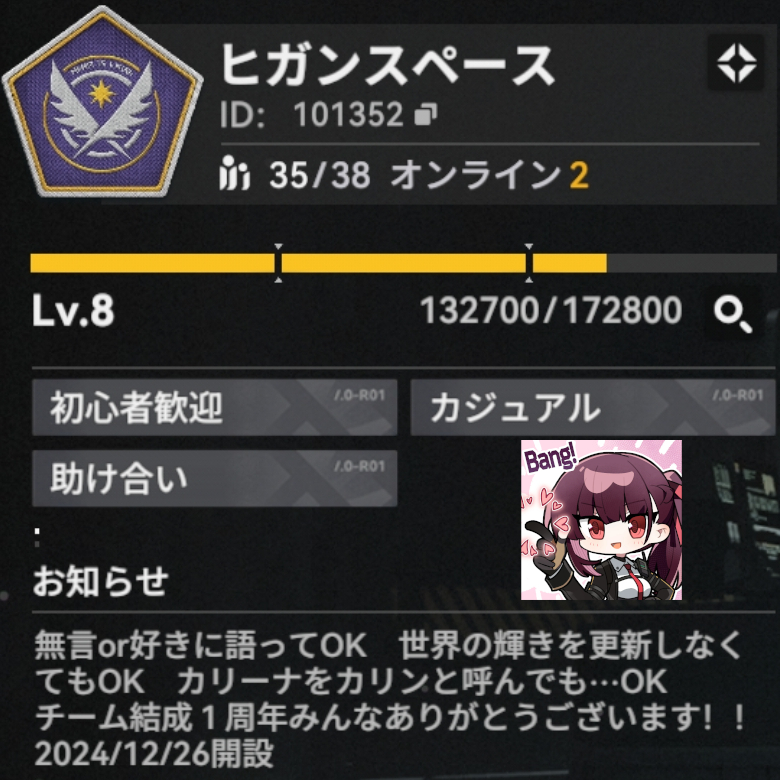This screenshot has width=780, height=780.
Task: Click the ID number 101352
Action: click(x=348, y=114)
